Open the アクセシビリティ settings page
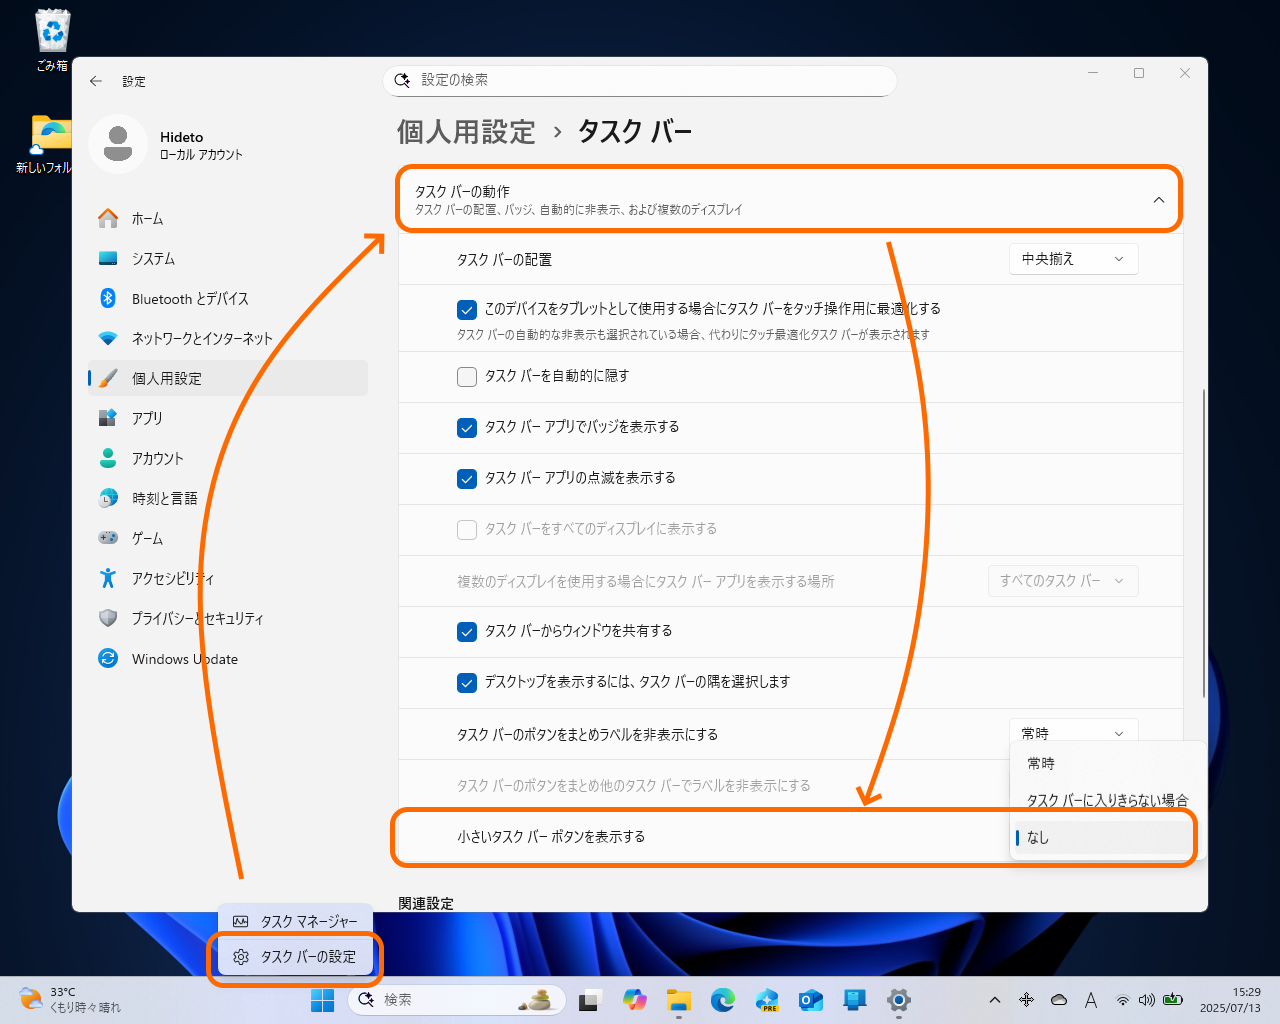 click(173, 578)
